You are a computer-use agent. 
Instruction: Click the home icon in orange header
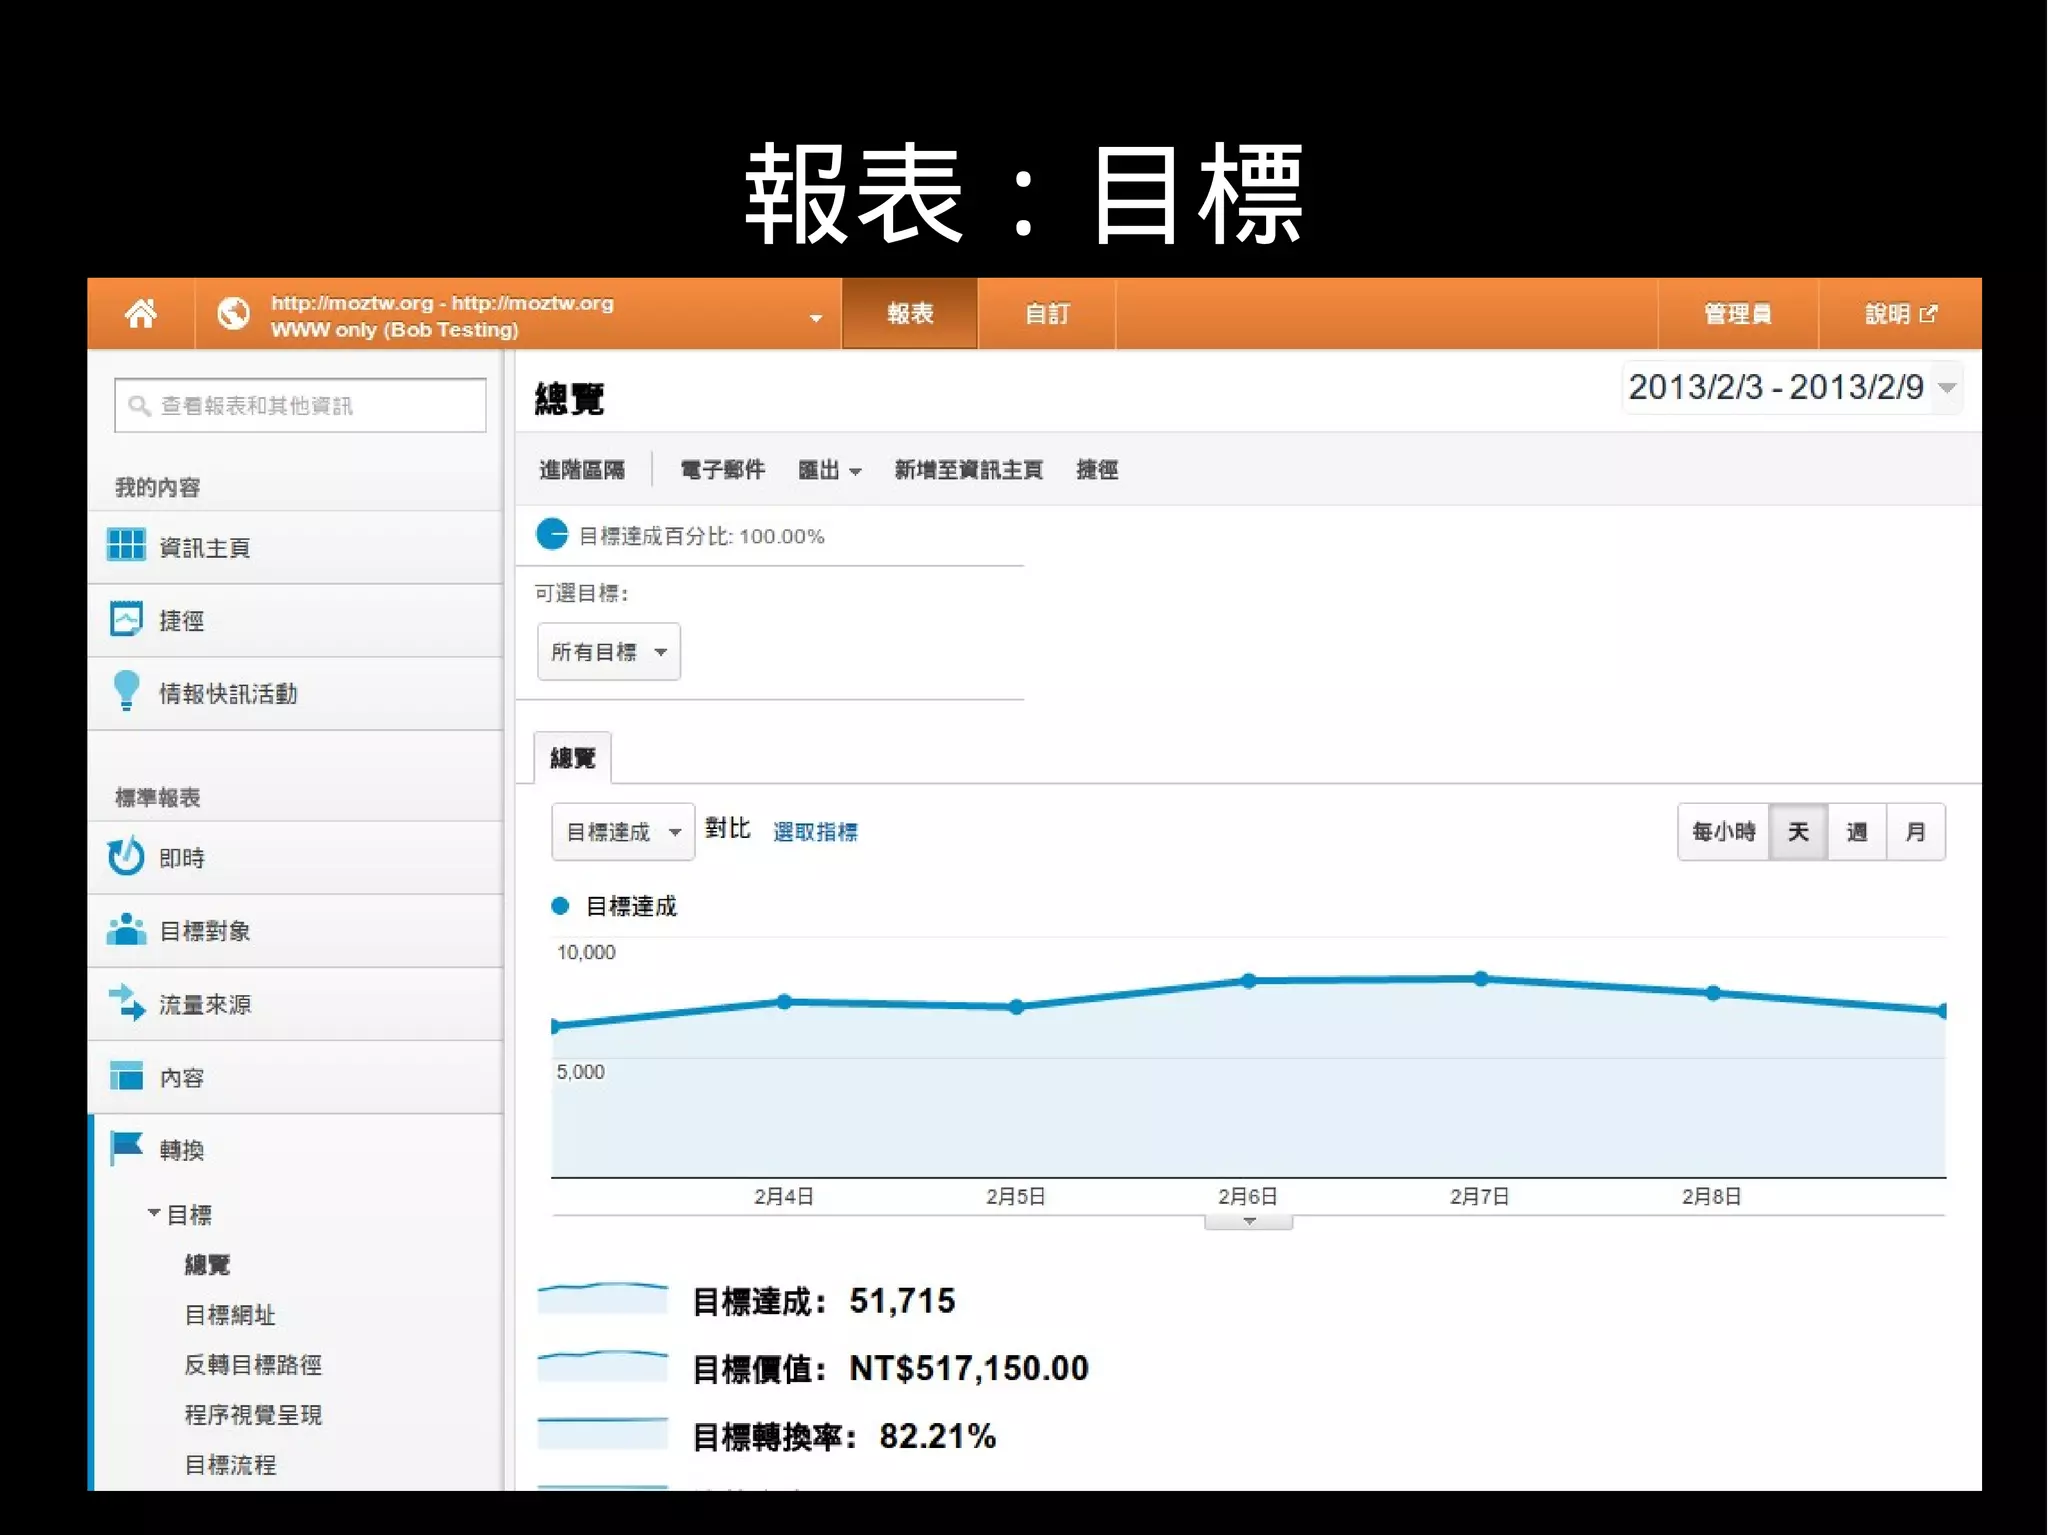click(x=141, y=314)
